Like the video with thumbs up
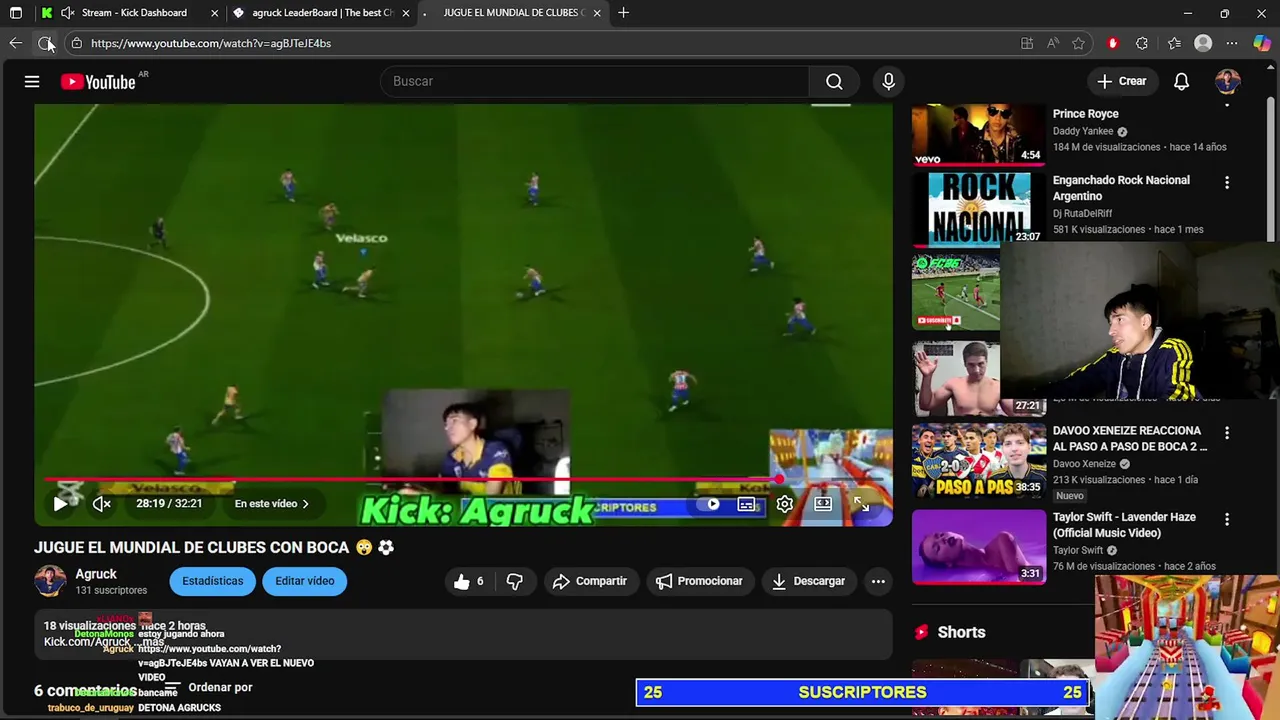Image resolution: width=1280 pixels, height=720 pixels. coord(469,581)
